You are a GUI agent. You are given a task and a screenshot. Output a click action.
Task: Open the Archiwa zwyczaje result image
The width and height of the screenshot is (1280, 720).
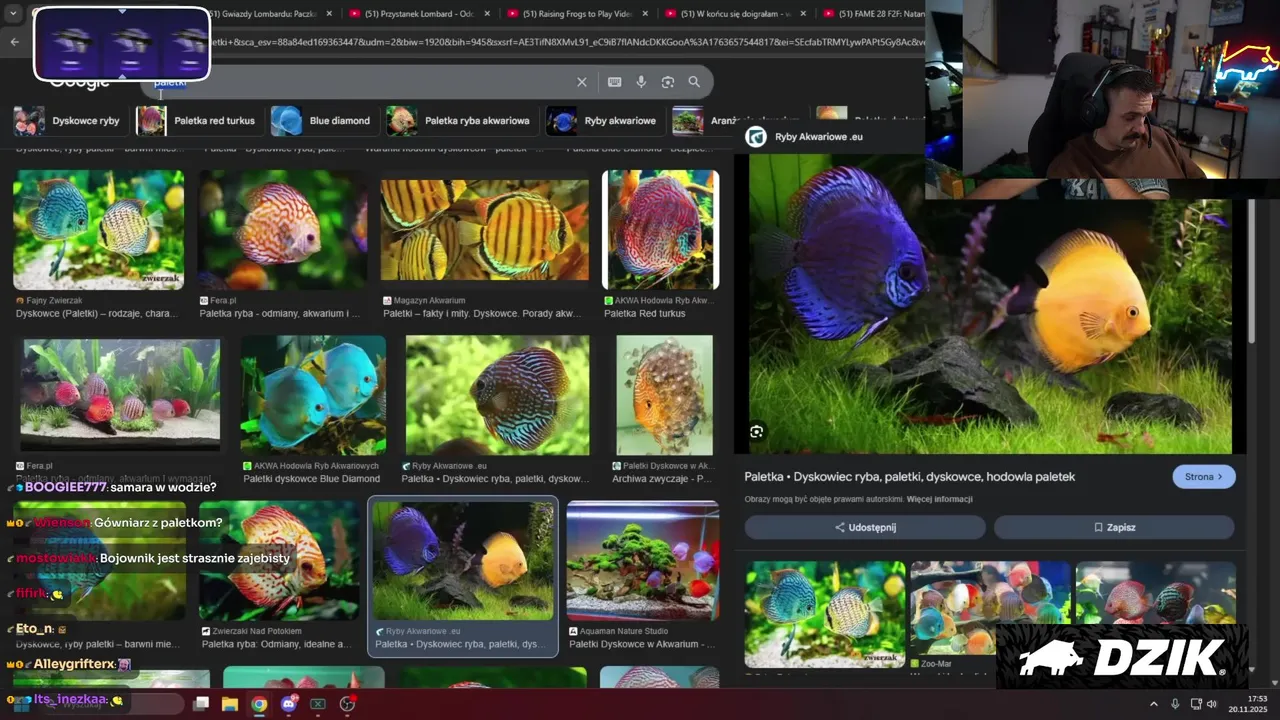coord(665,395)
